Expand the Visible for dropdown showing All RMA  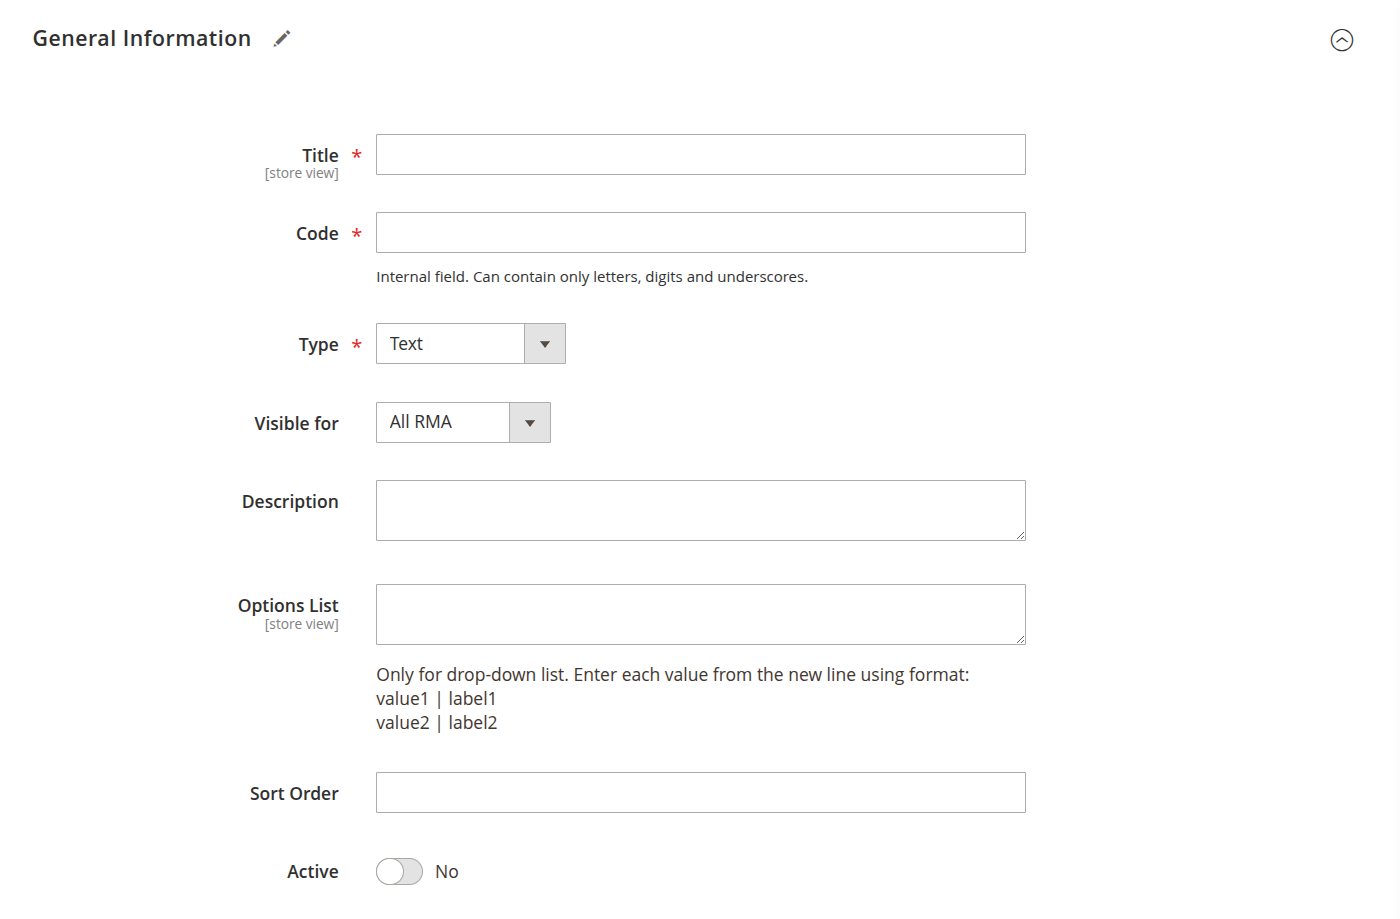[463, 423]
